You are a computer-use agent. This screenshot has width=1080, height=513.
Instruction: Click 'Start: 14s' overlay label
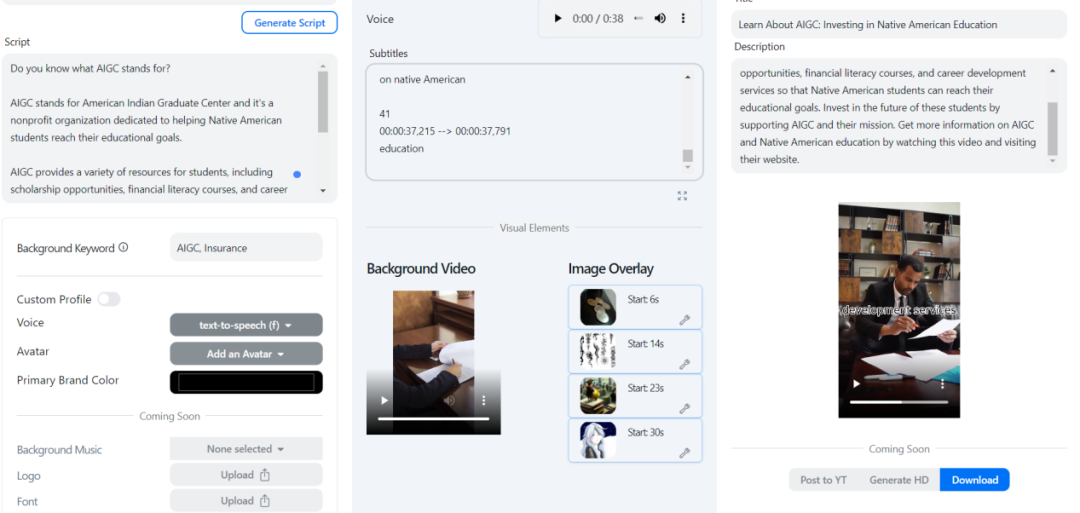coord(646,344)
